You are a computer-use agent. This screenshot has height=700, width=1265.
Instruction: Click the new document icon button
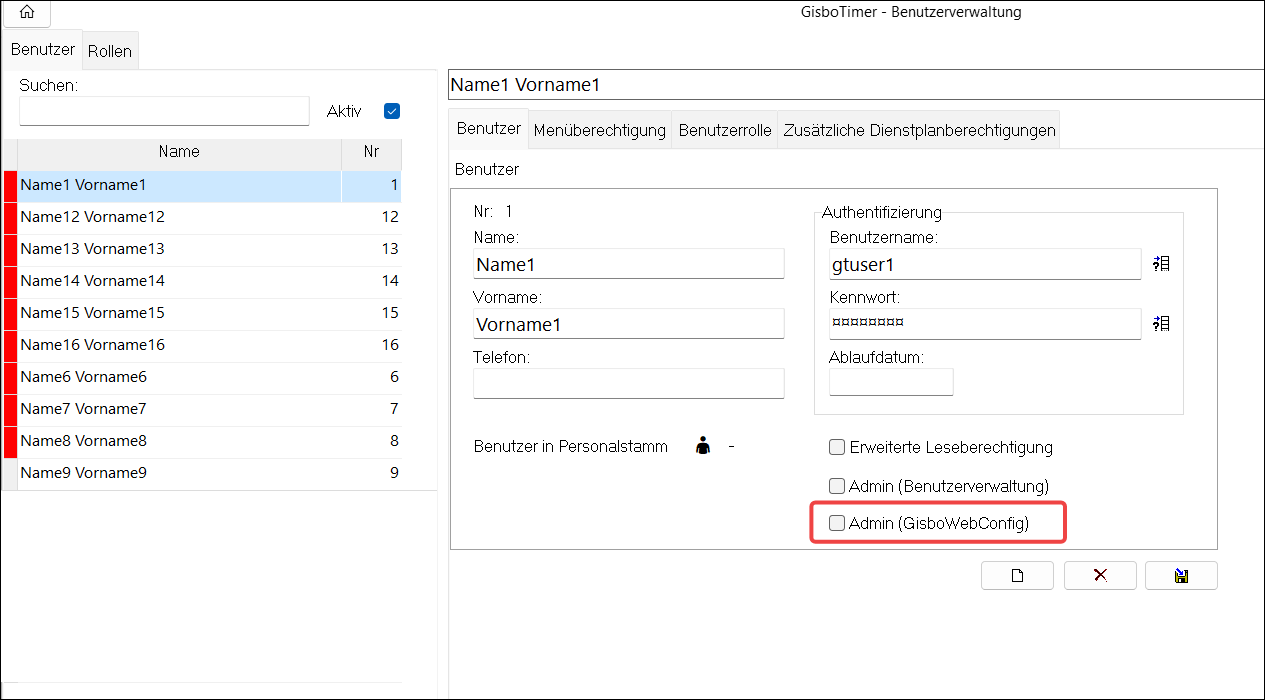1018,575
